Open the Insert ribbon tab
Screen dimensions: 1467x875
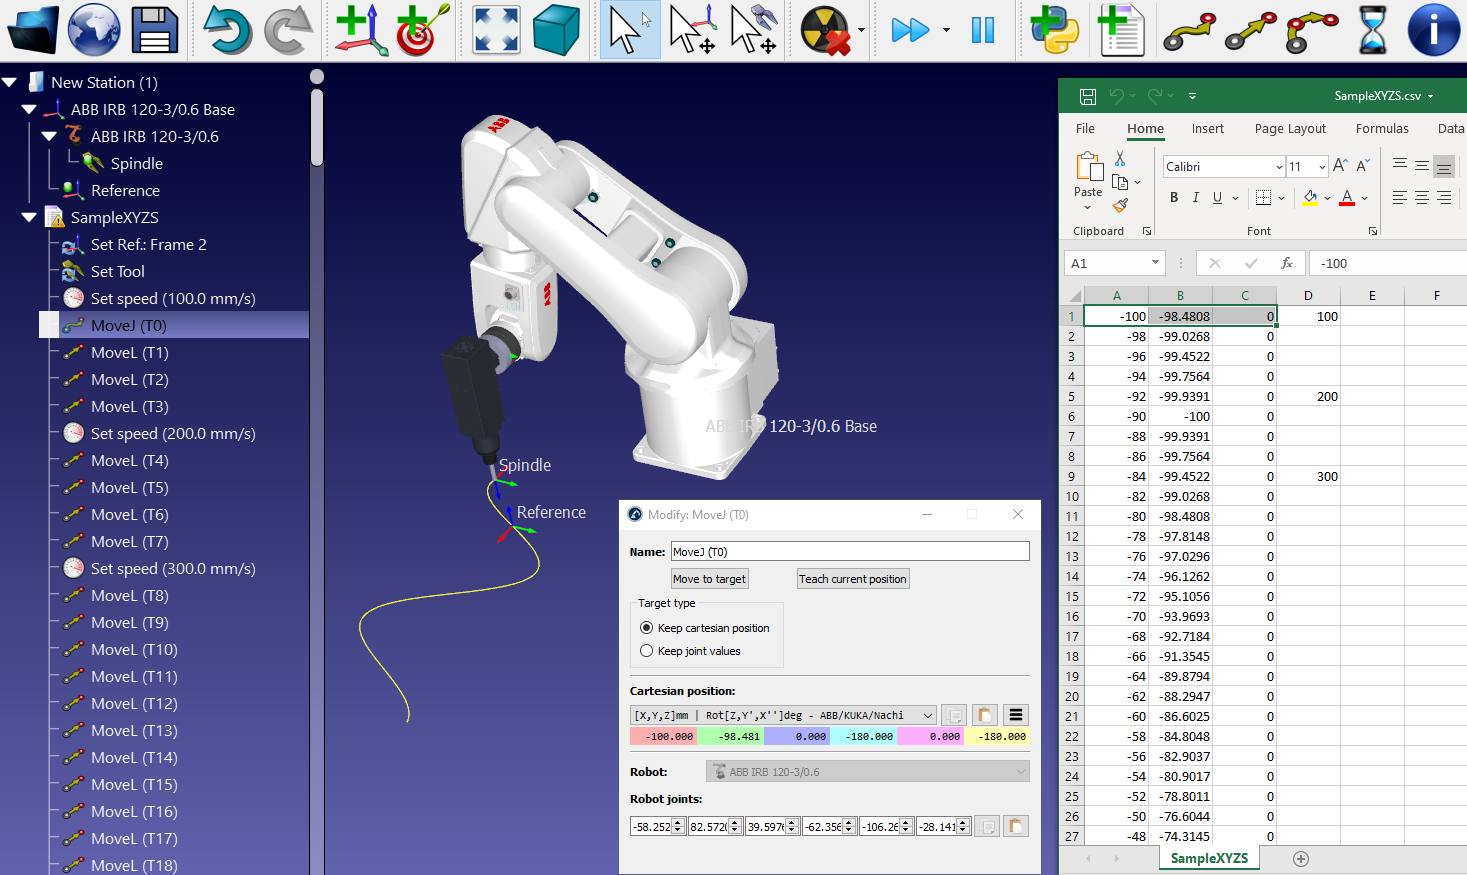point(1207,129)
